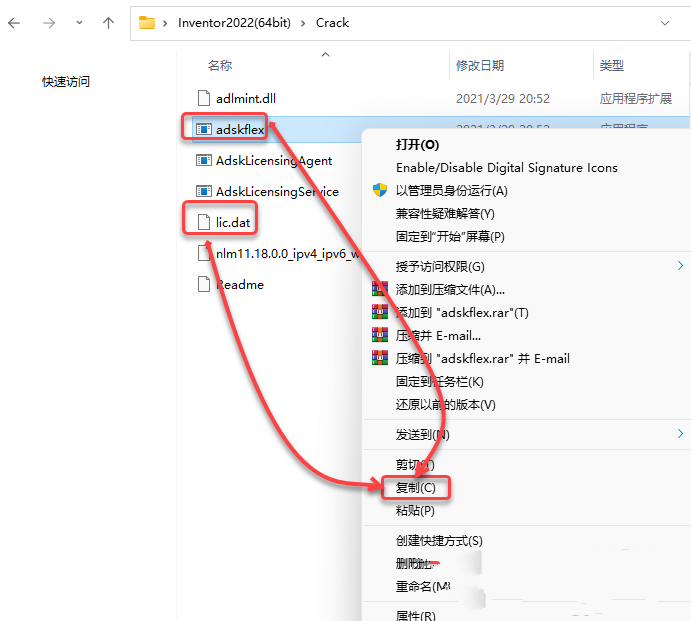This screenshot has height=621, width=691.
Task: Expand the 授予访问权限 submenu arrow
Action: tap(680, 265)
